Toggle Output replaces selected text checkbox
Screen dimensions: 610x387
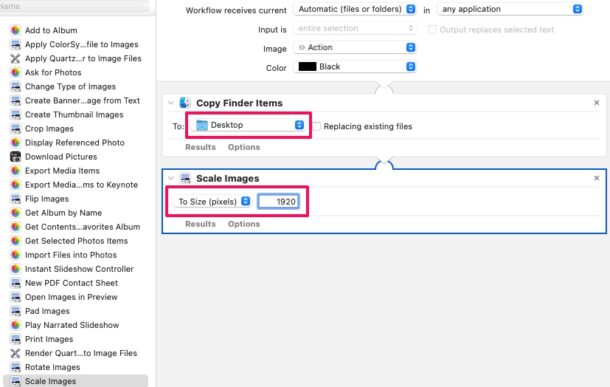click(432, 30)
